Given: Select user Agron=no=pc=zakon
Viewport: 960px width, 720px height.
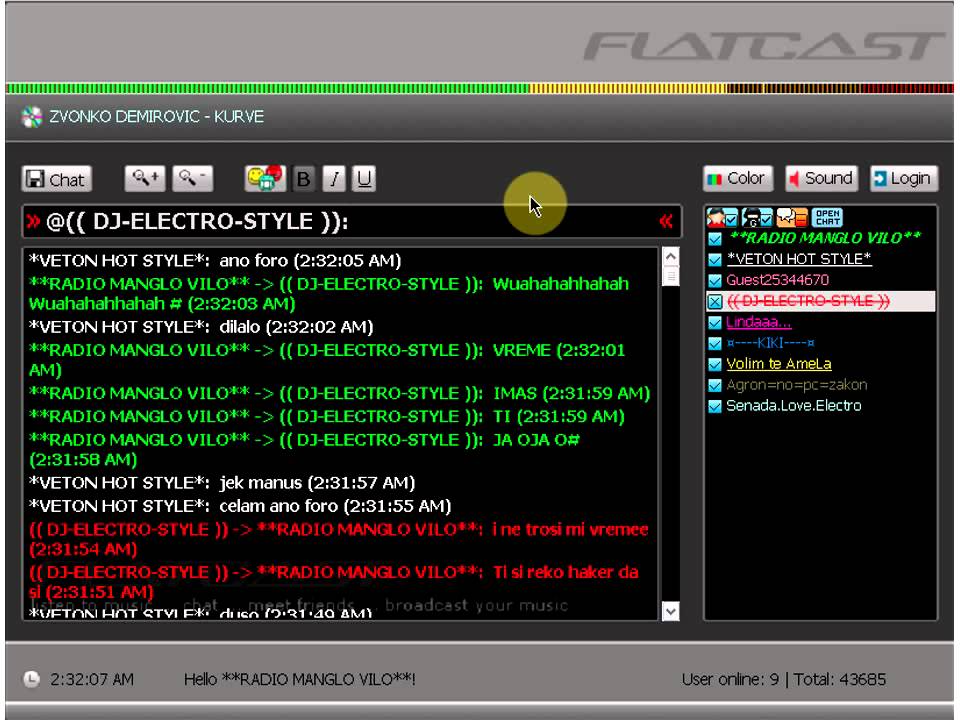Looking at the screenshot, I should tap(797, 384).
